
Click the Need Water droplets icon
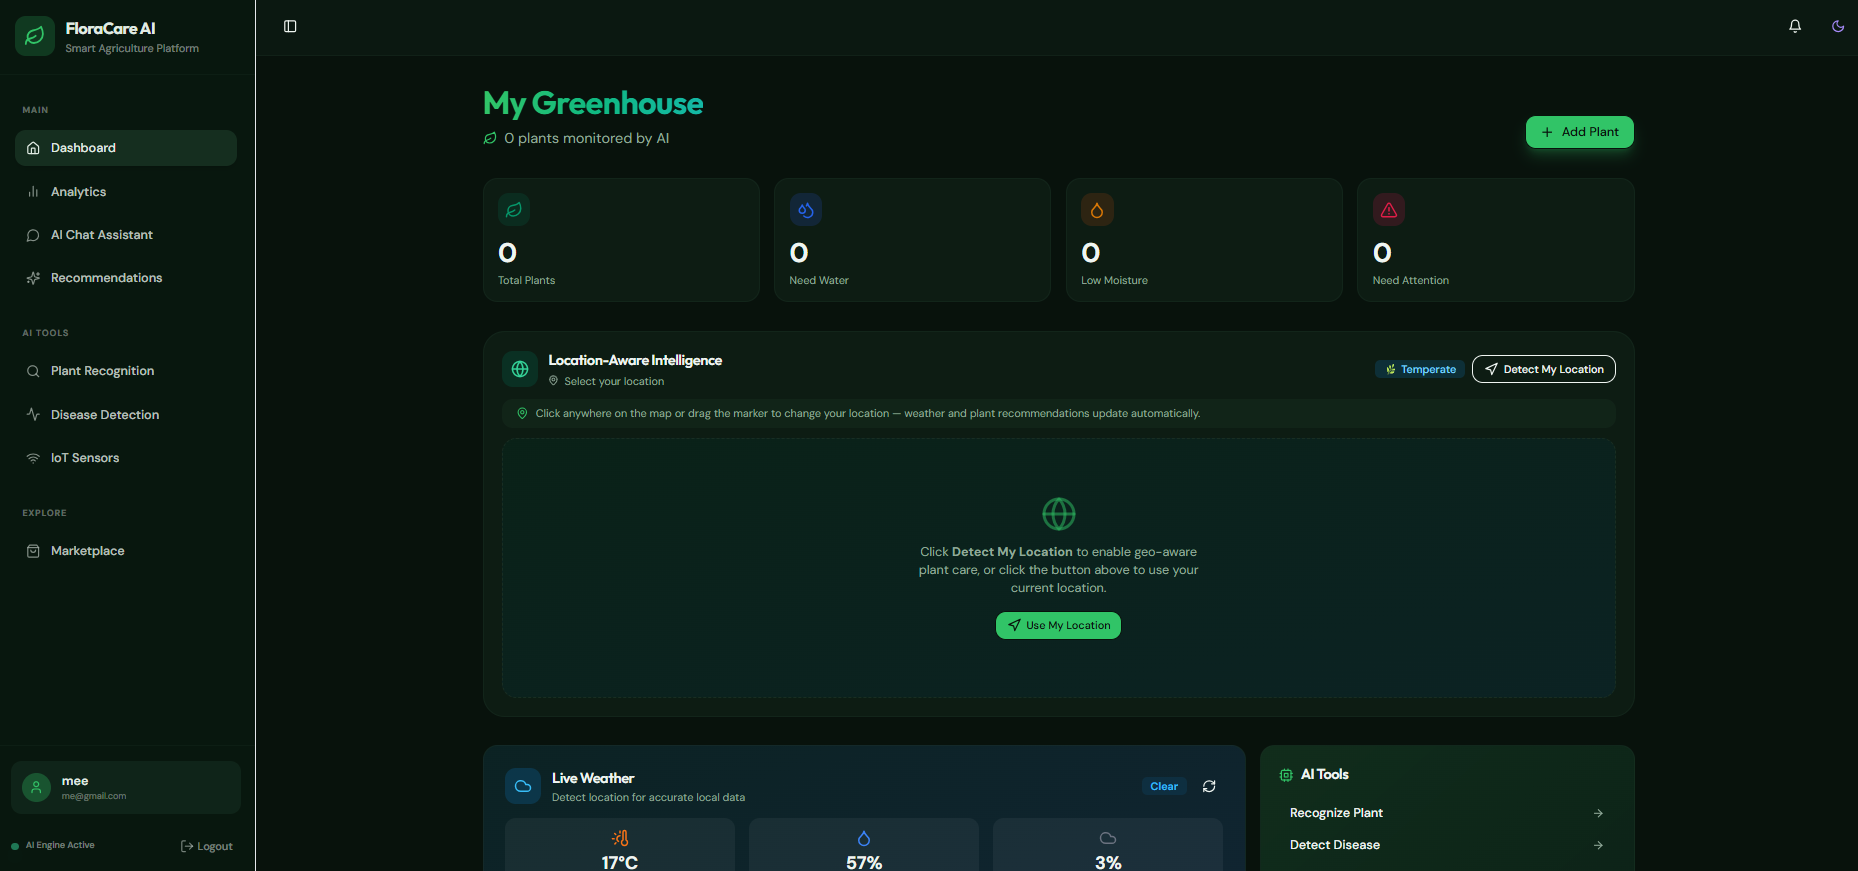tap(806, 210)
